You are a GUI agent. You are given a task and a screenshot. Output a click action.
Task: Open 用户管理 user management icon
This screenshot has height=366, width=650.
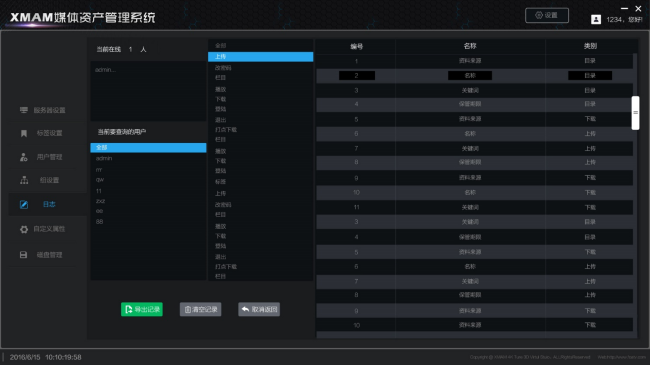pyautogui.click(x=24, y=157)
